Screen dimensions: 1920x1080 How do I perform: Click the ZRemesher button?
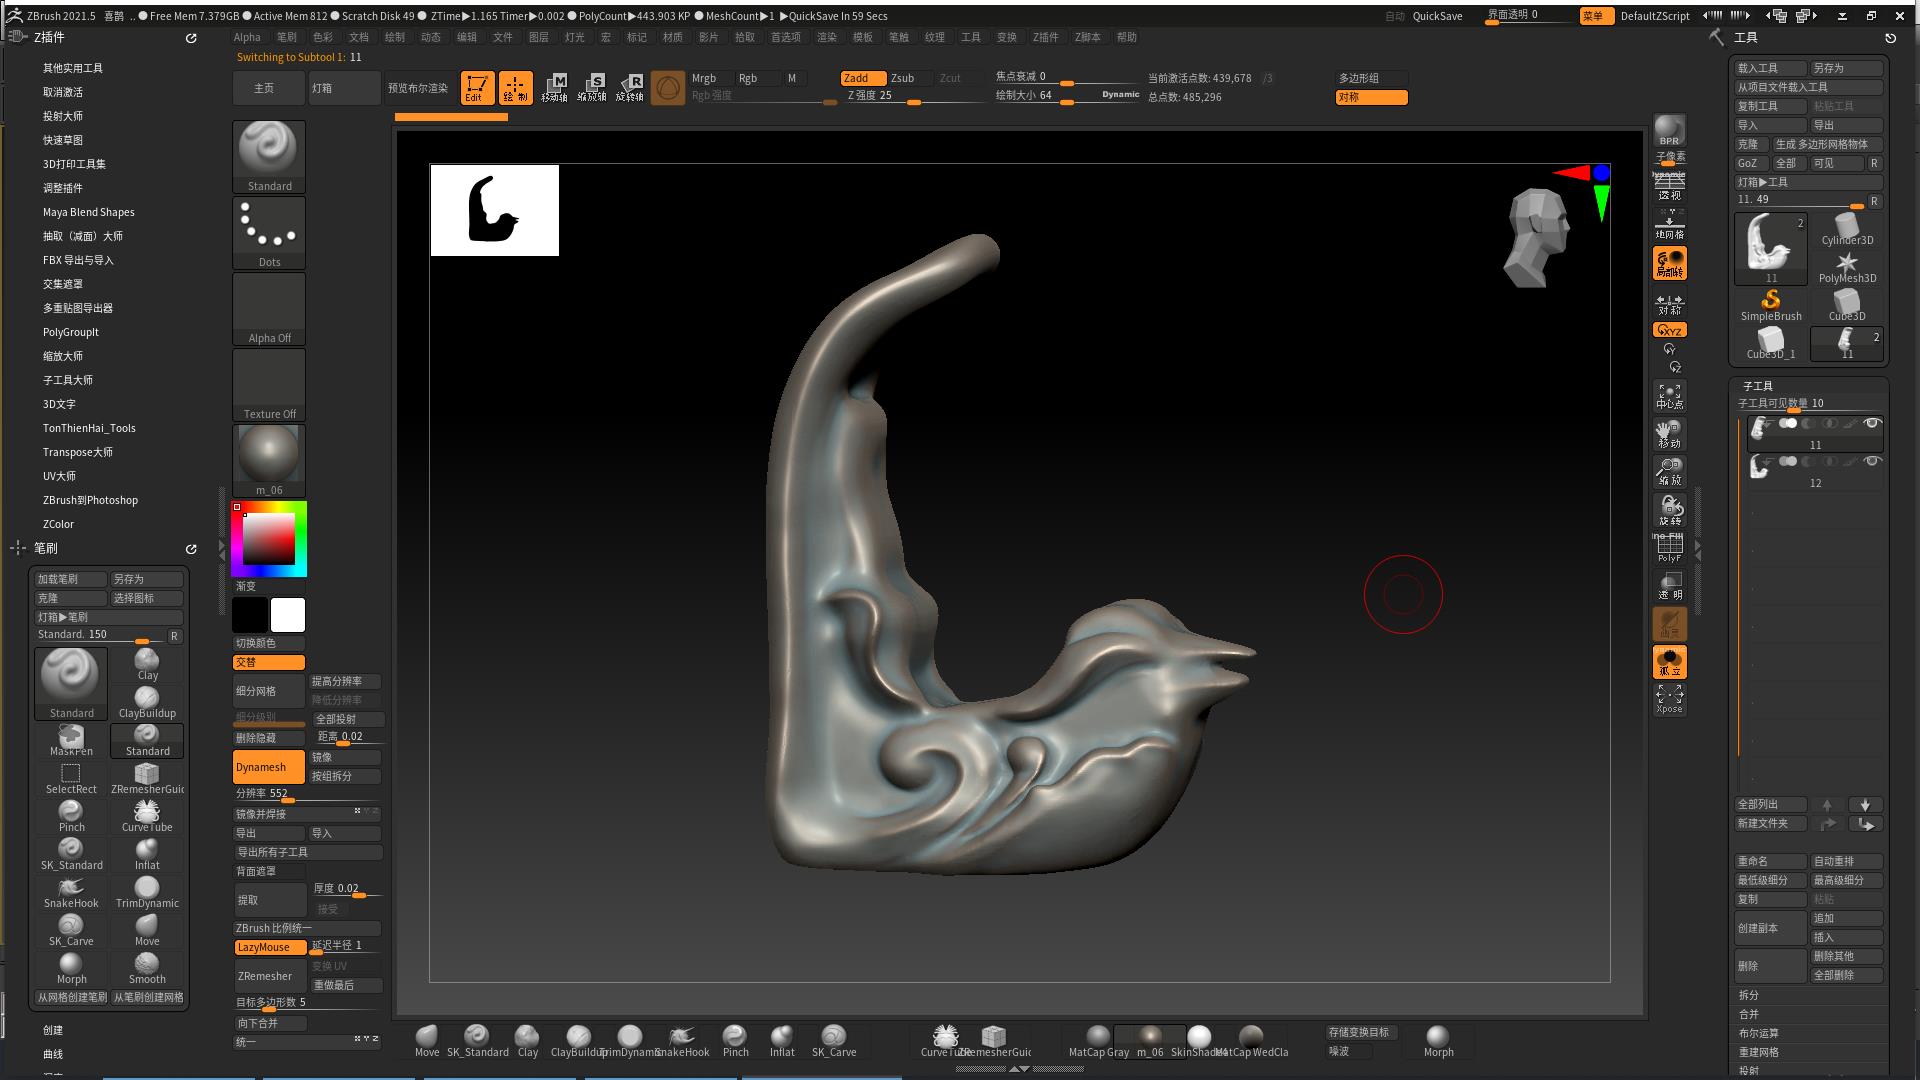tap(268, 976)
